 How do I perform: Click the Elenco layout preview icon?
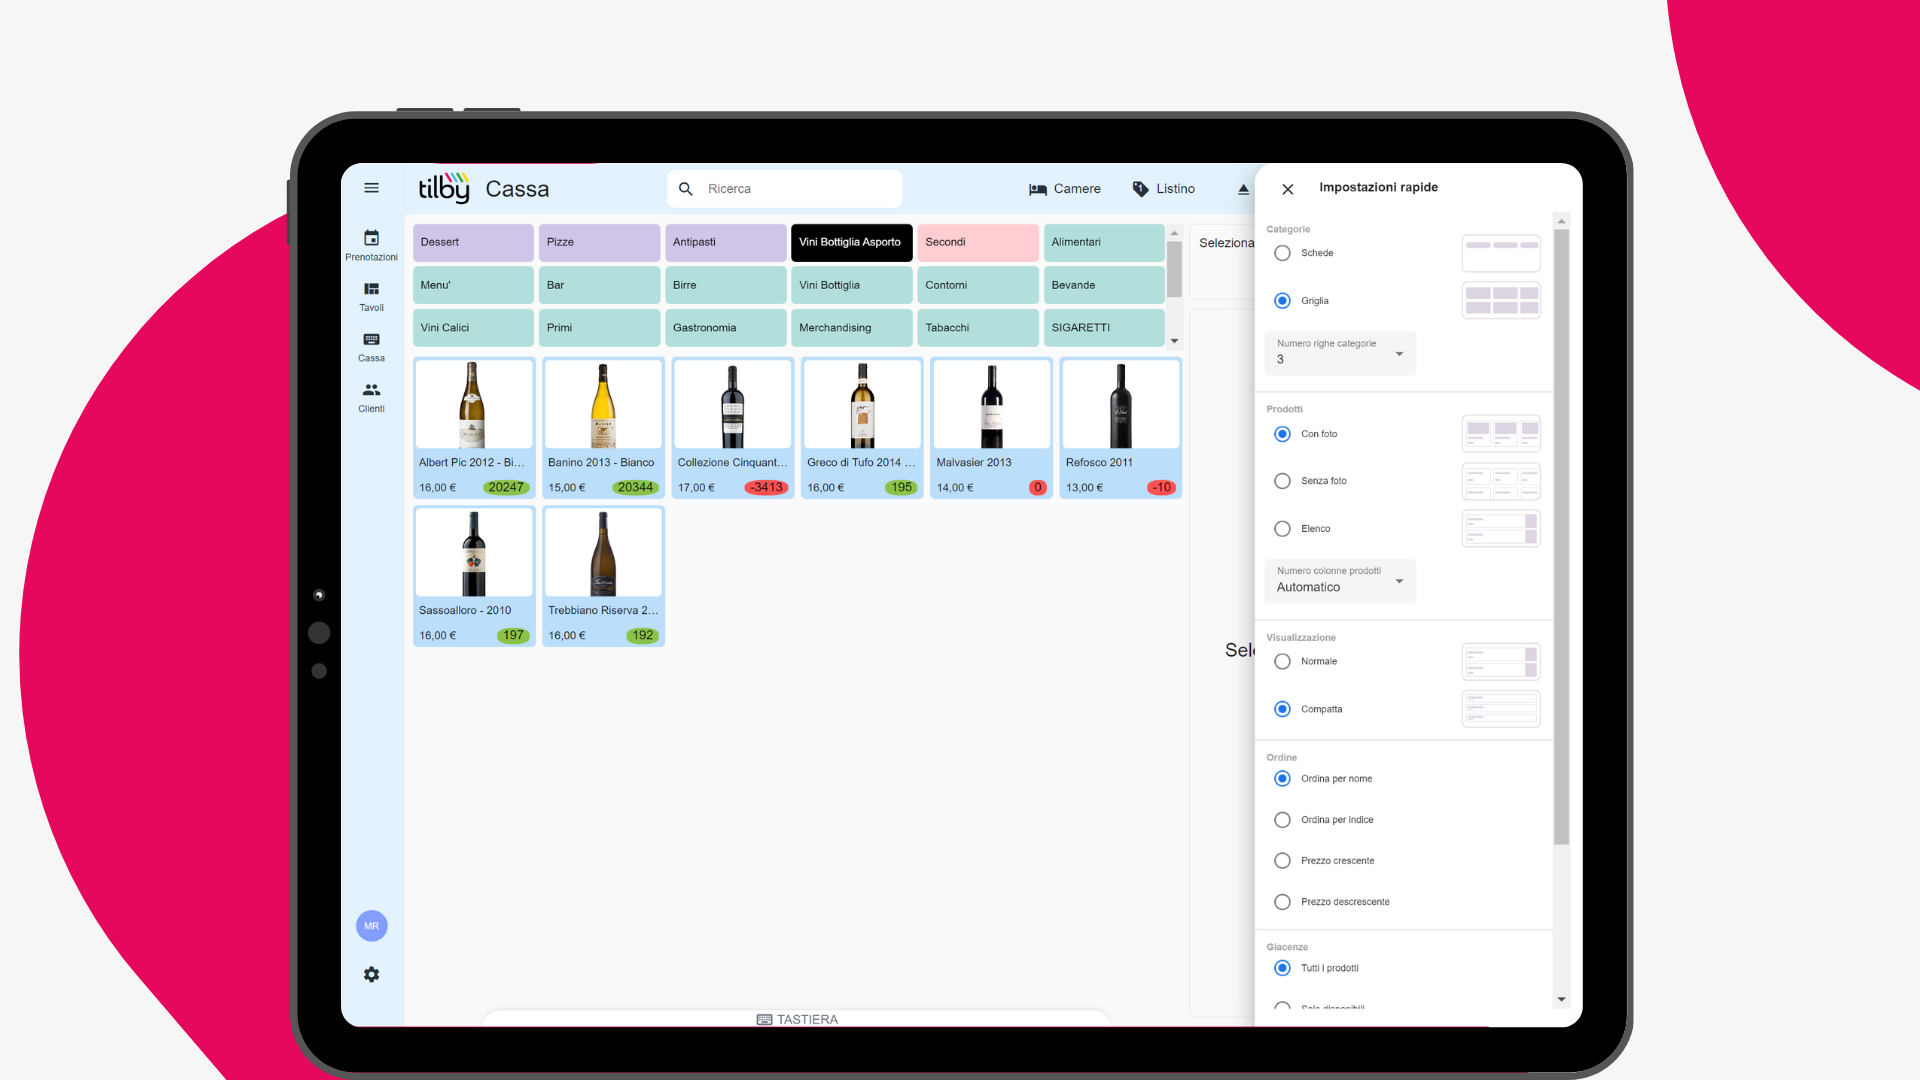pos(1501,529)
